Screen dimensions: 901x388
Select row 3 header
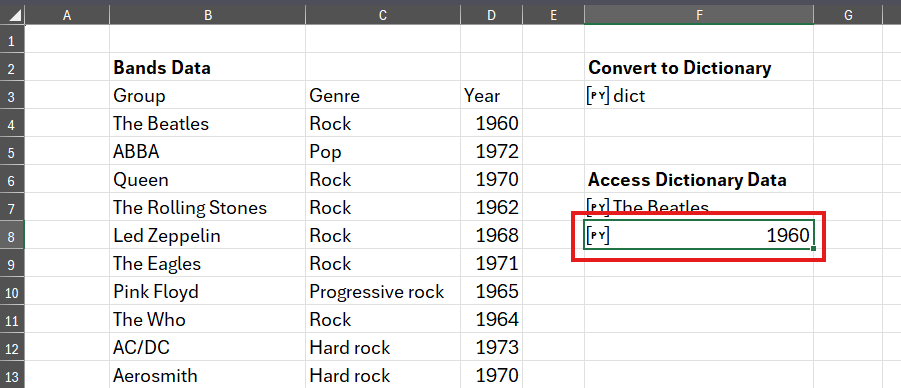tap(12, 95)
